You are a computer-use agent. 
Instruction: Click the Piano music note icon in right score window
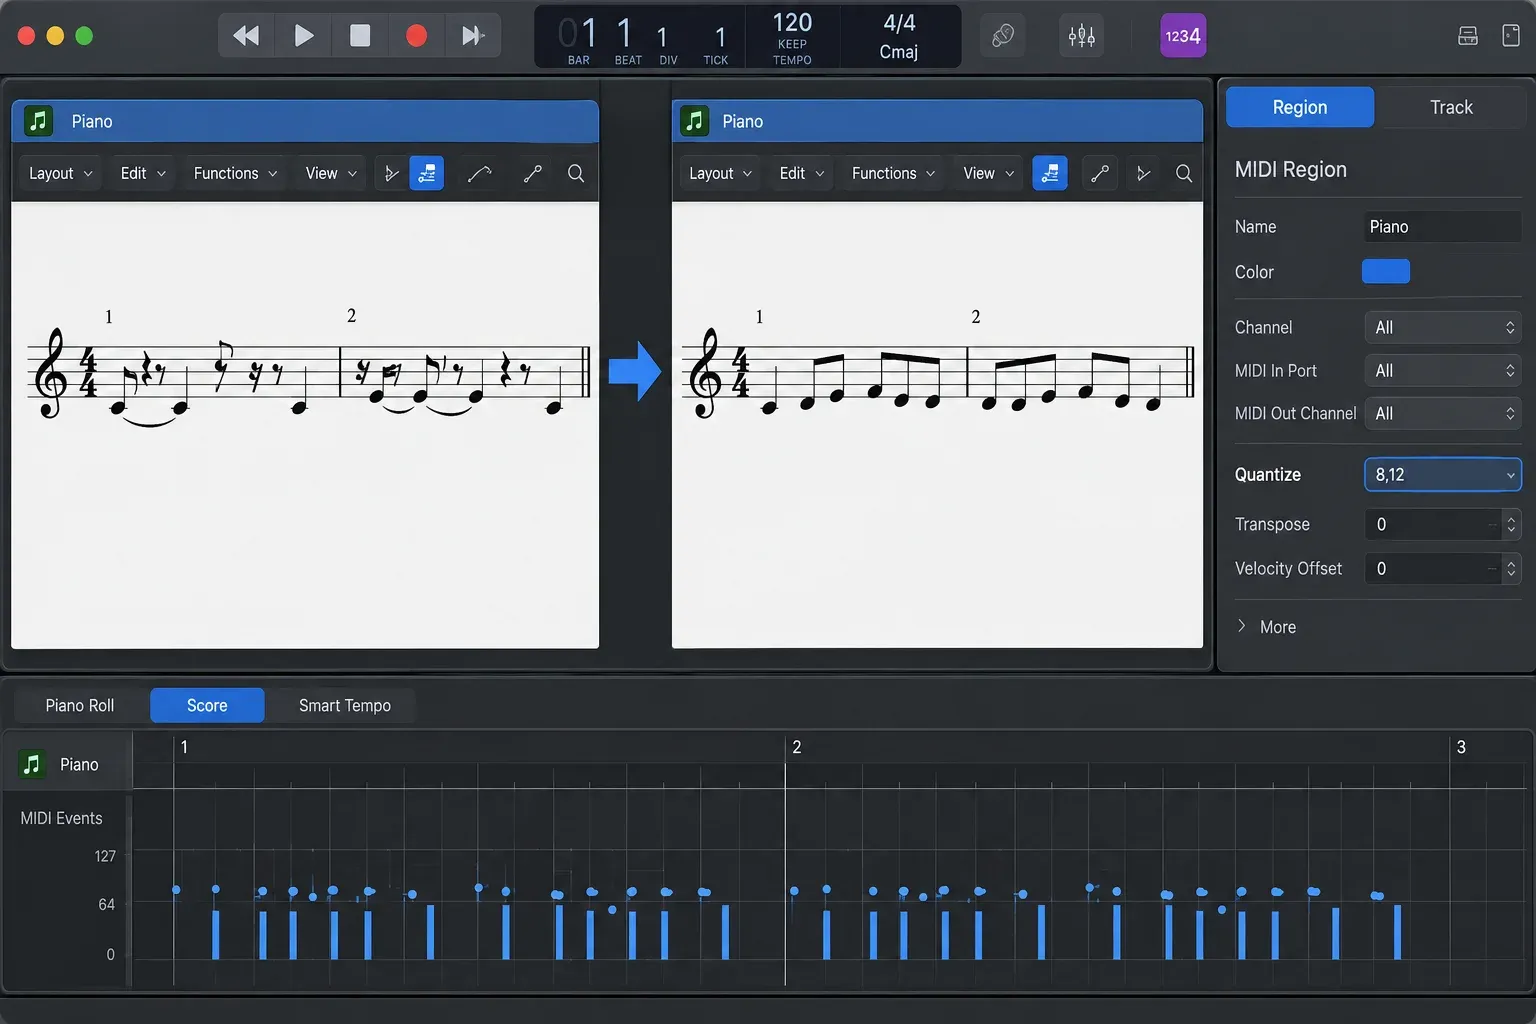pyautogui.click(x=694, y=121)
